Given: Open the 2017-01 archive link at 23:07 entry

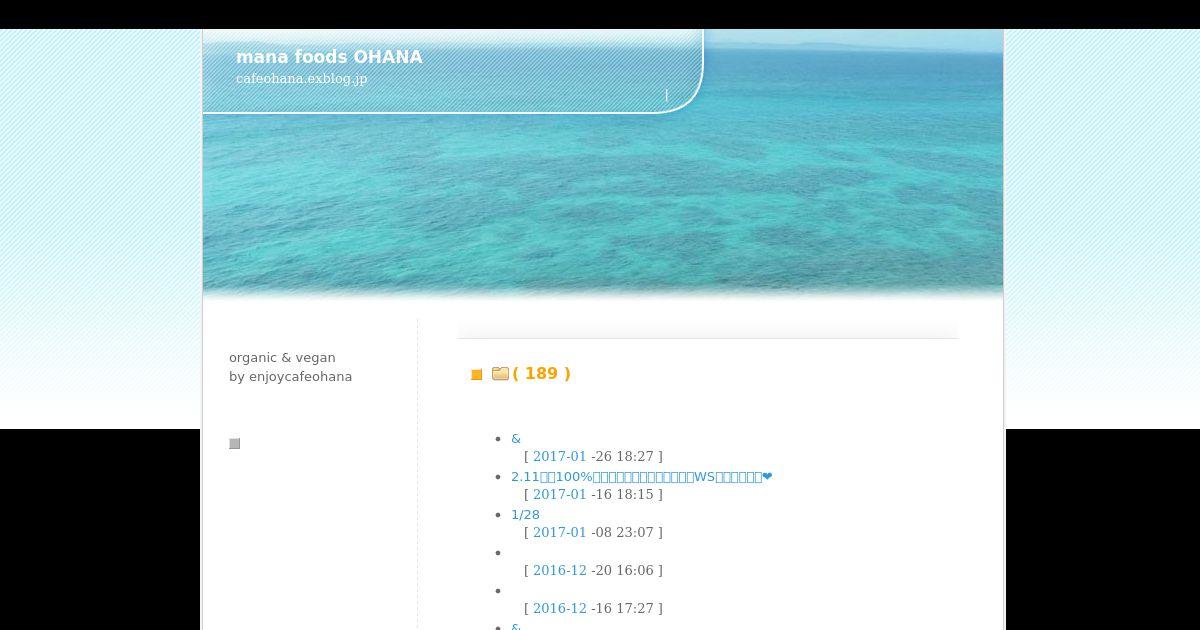Looking at the screenshot, I should tap(559, 532).
